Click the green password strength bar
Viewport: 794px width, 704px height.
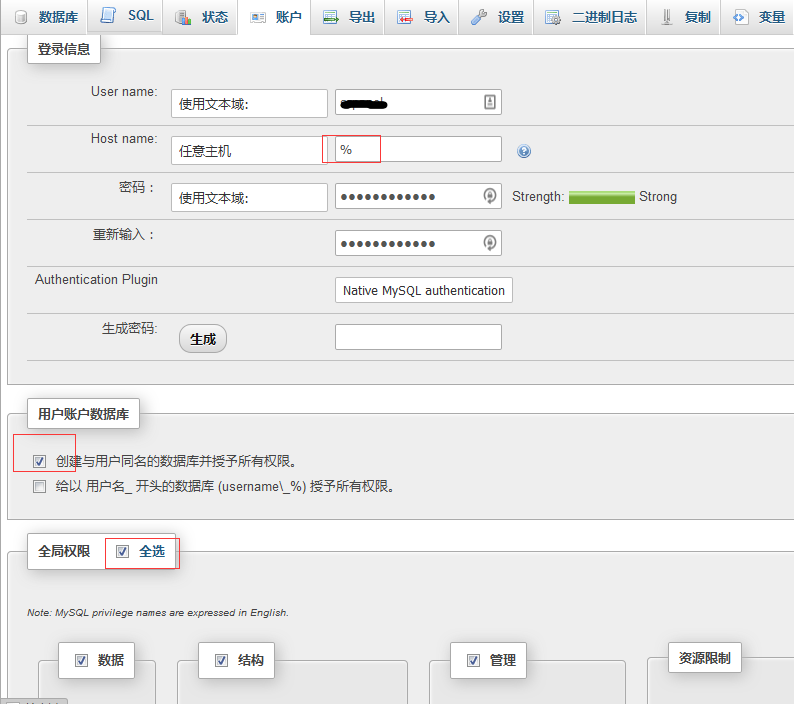[x=601, y=197]
